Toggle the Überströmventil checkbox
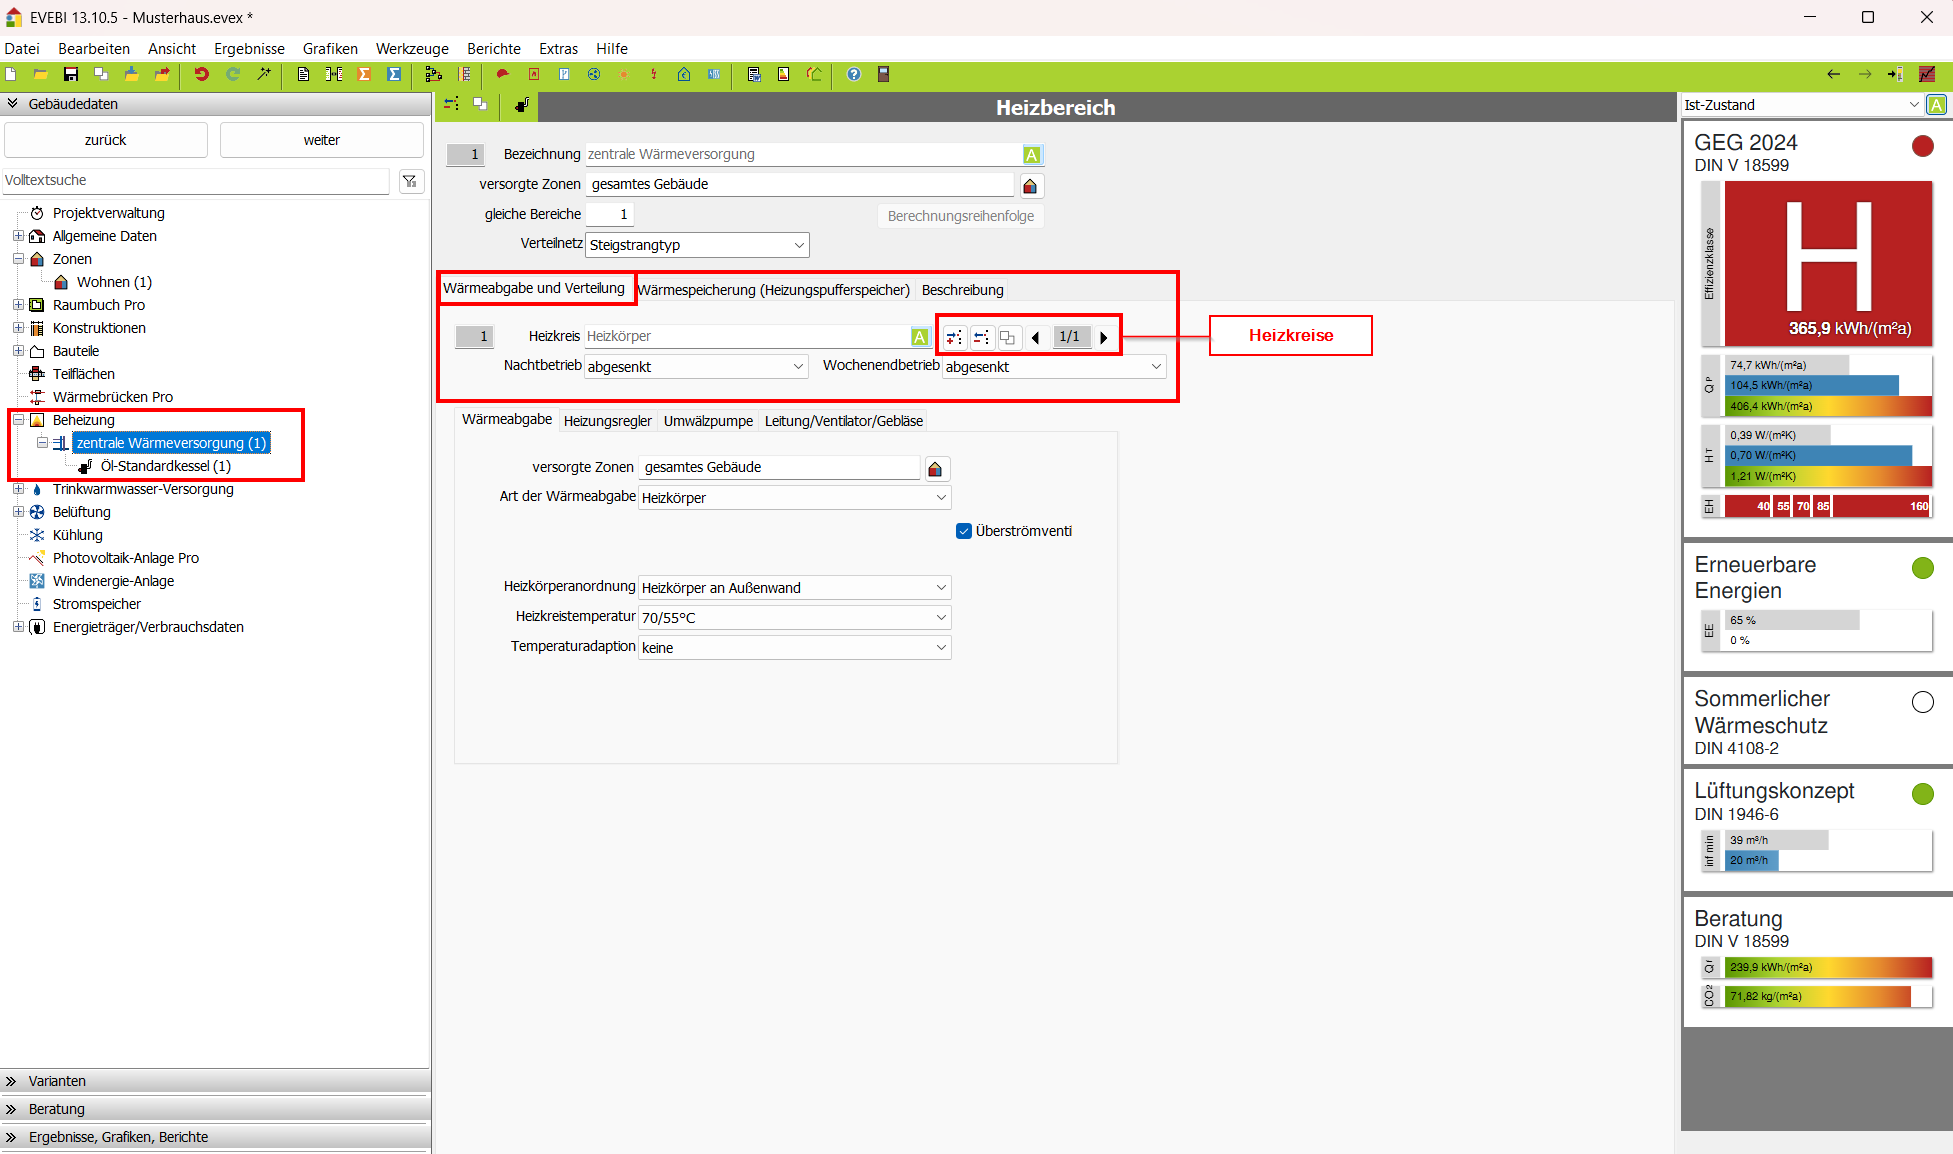Viewport: 1953px width, 1154px height. tap(964, 531)
